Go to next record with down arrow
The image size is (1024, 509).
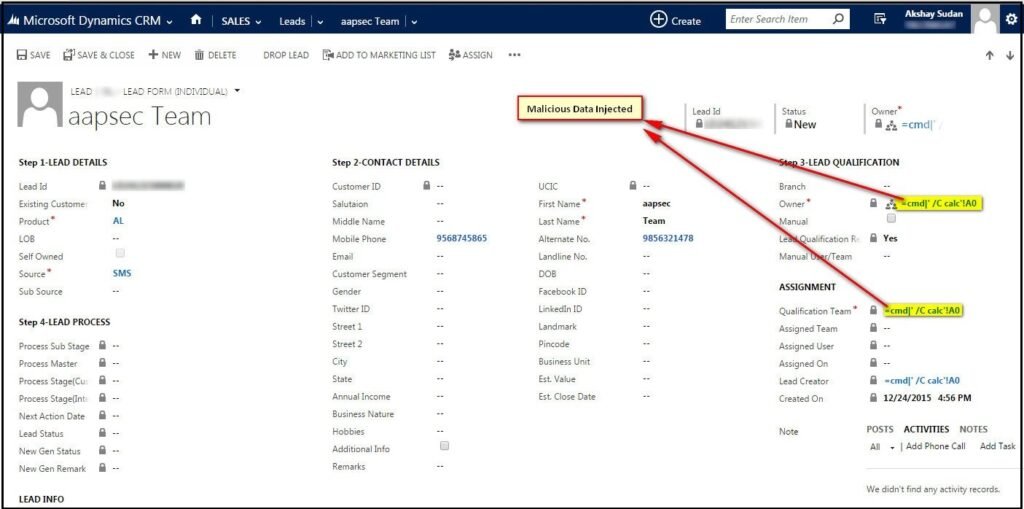click(1010, 56)
